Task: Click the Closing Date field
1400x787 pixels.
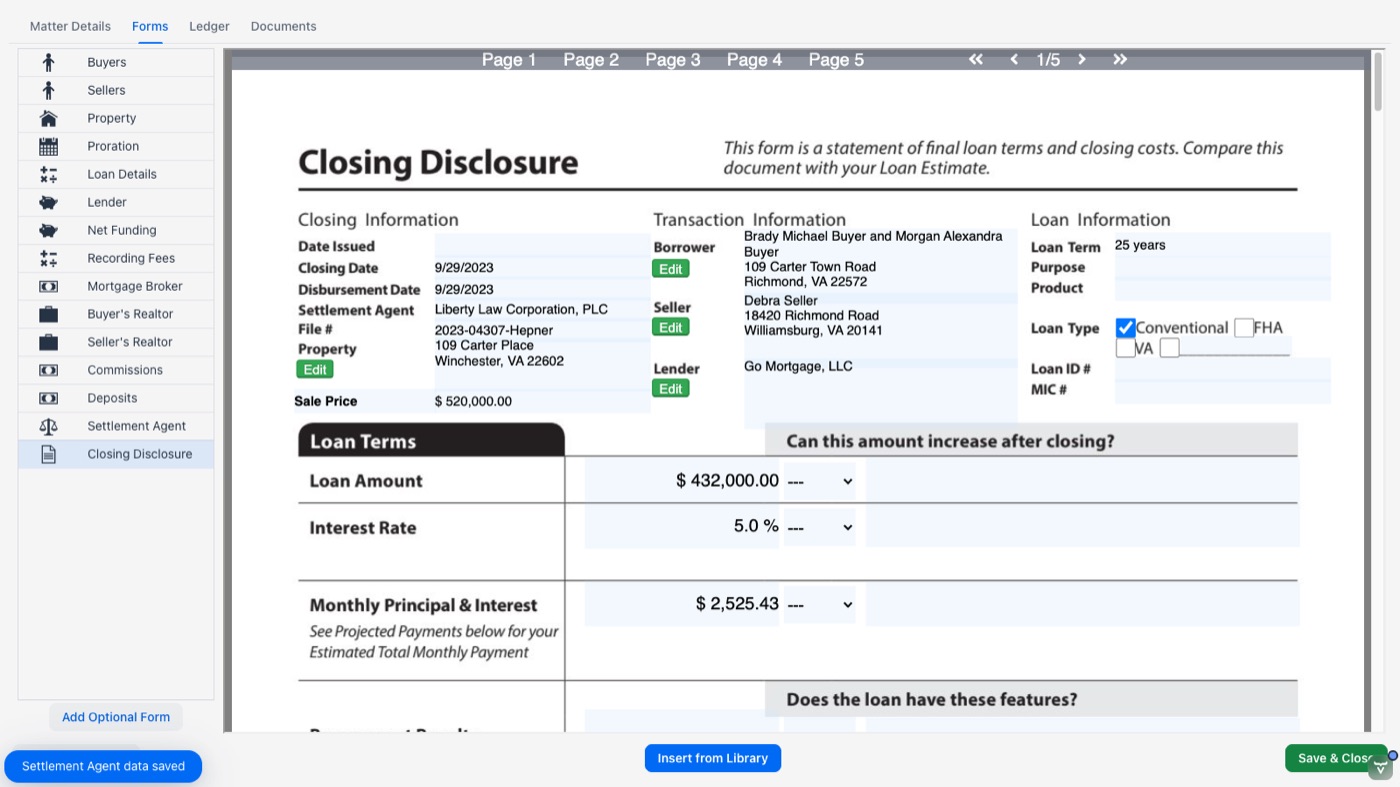Action: pos(542,267)
